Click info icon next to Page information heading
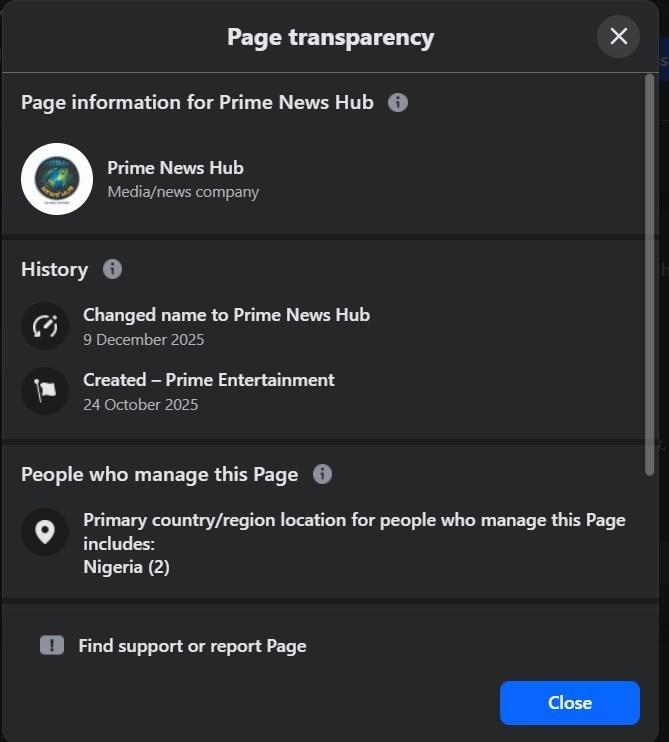The width and height of the screenshot is (669, 742). tap(398, 102)
